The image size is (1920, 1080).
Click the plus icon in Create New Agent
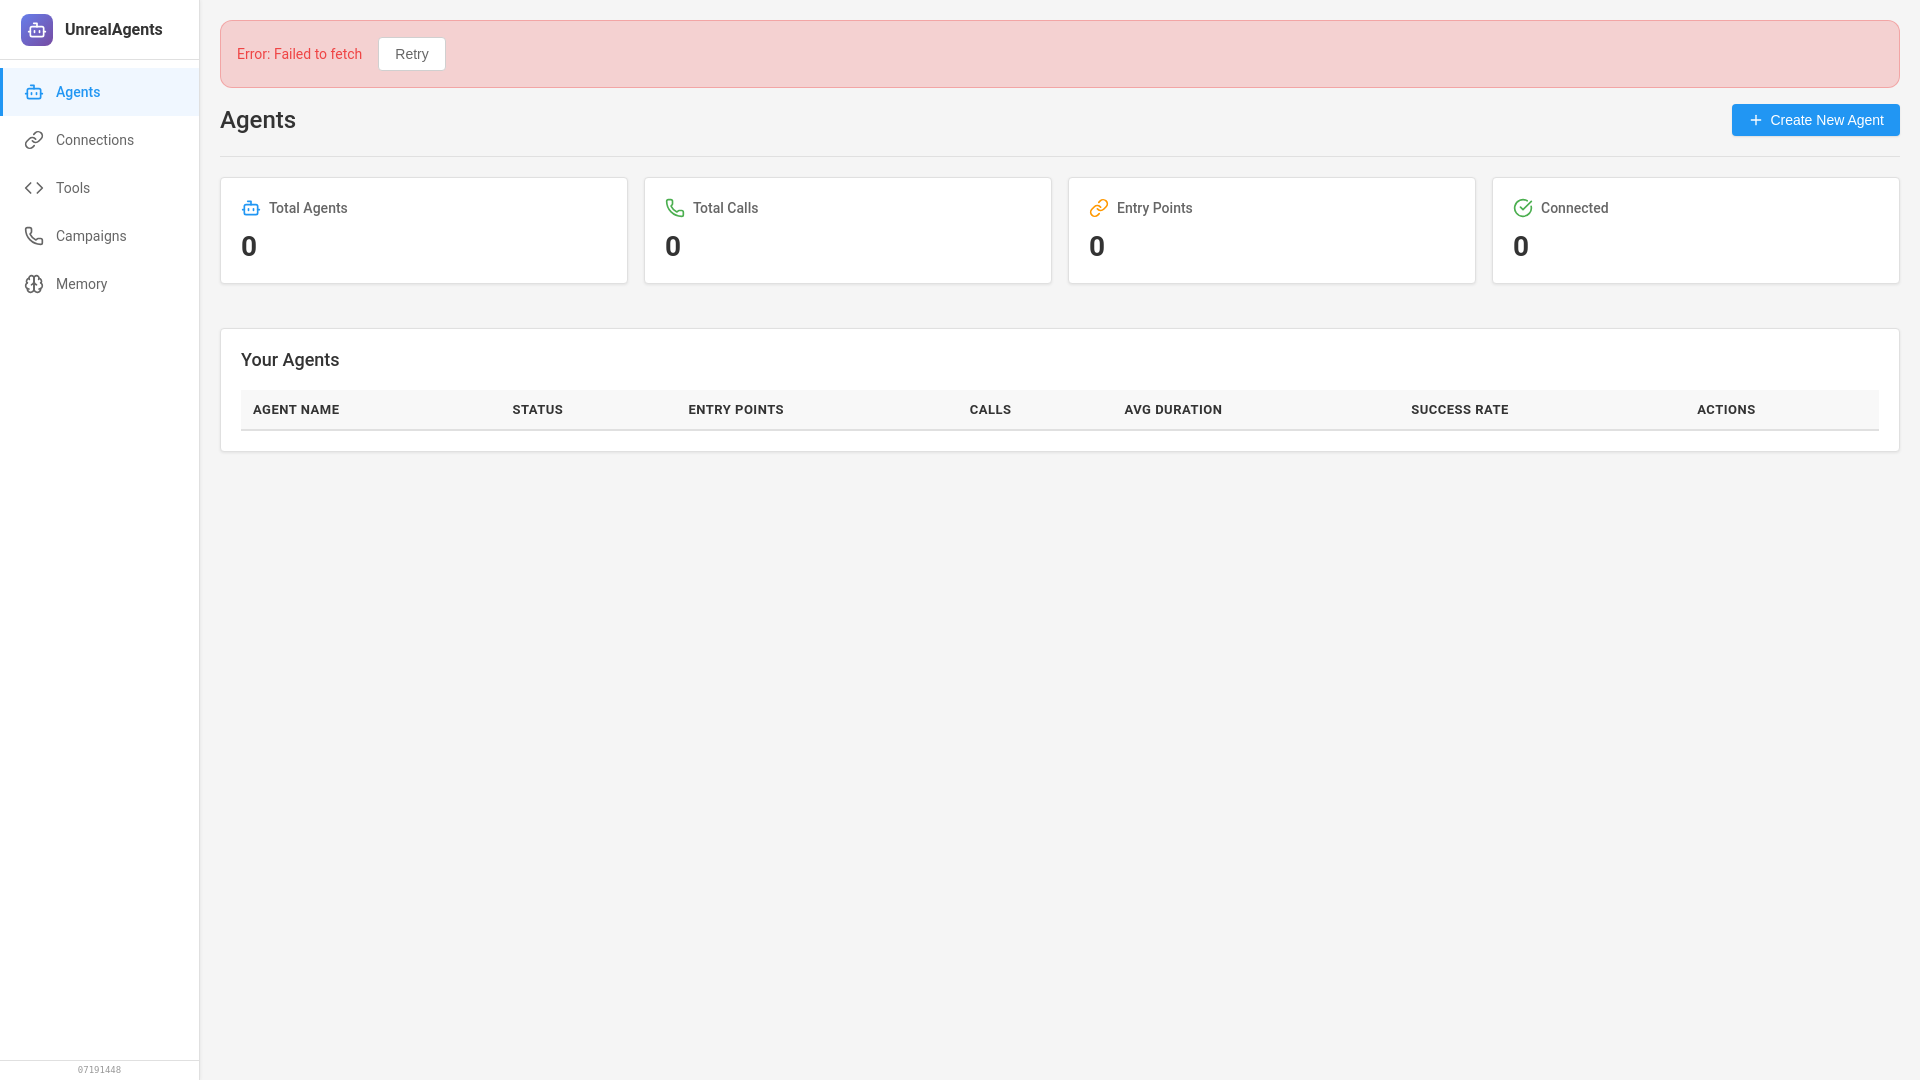point(1756,120)
